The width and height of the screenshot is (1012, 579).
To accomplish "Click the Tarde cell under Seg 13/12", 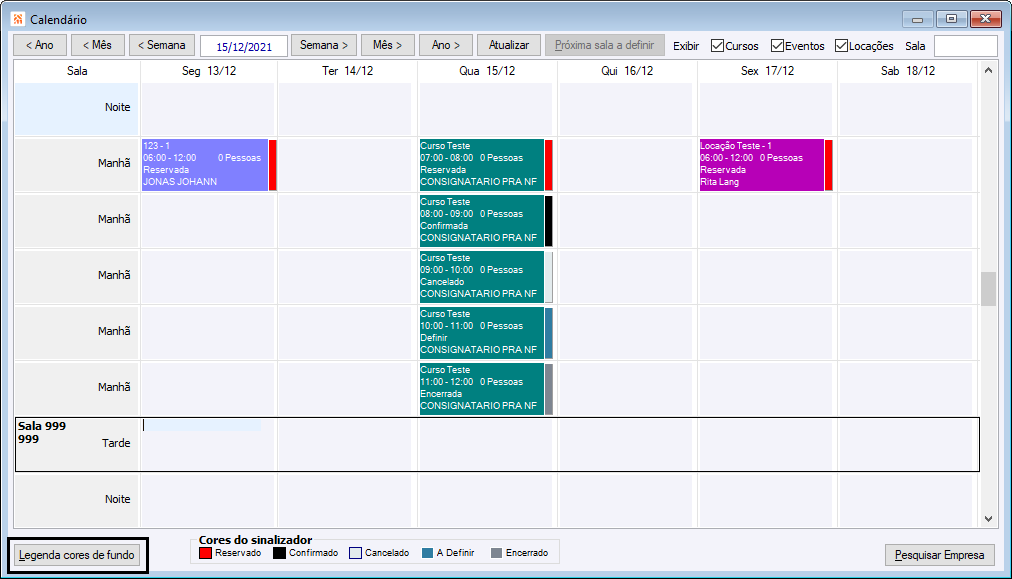I will [x=209, y=444].
